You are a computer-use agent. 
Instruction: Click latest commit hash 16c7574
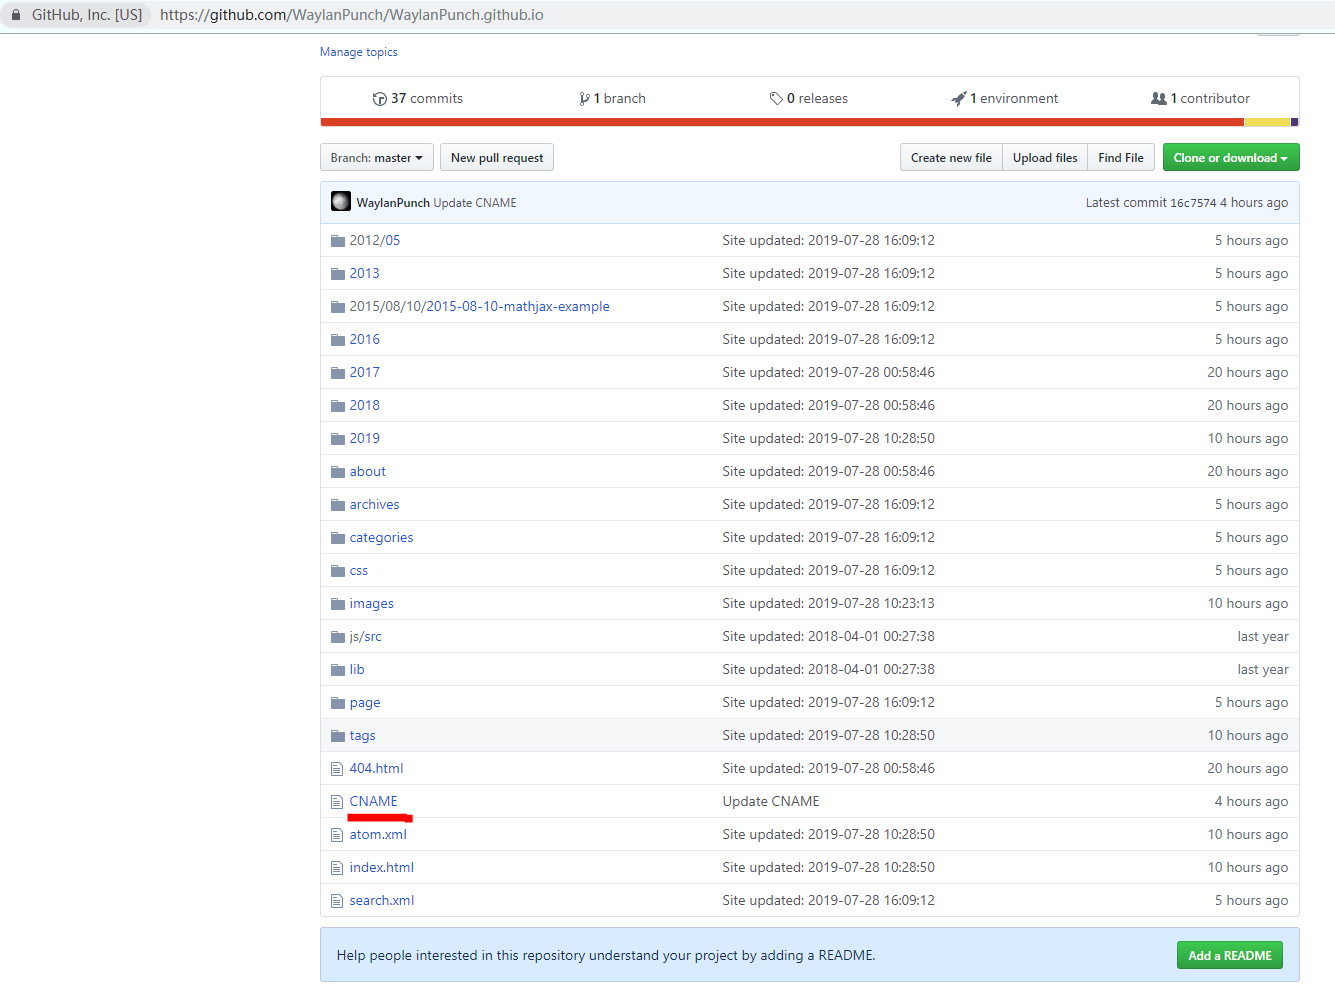coord(1193,203)
